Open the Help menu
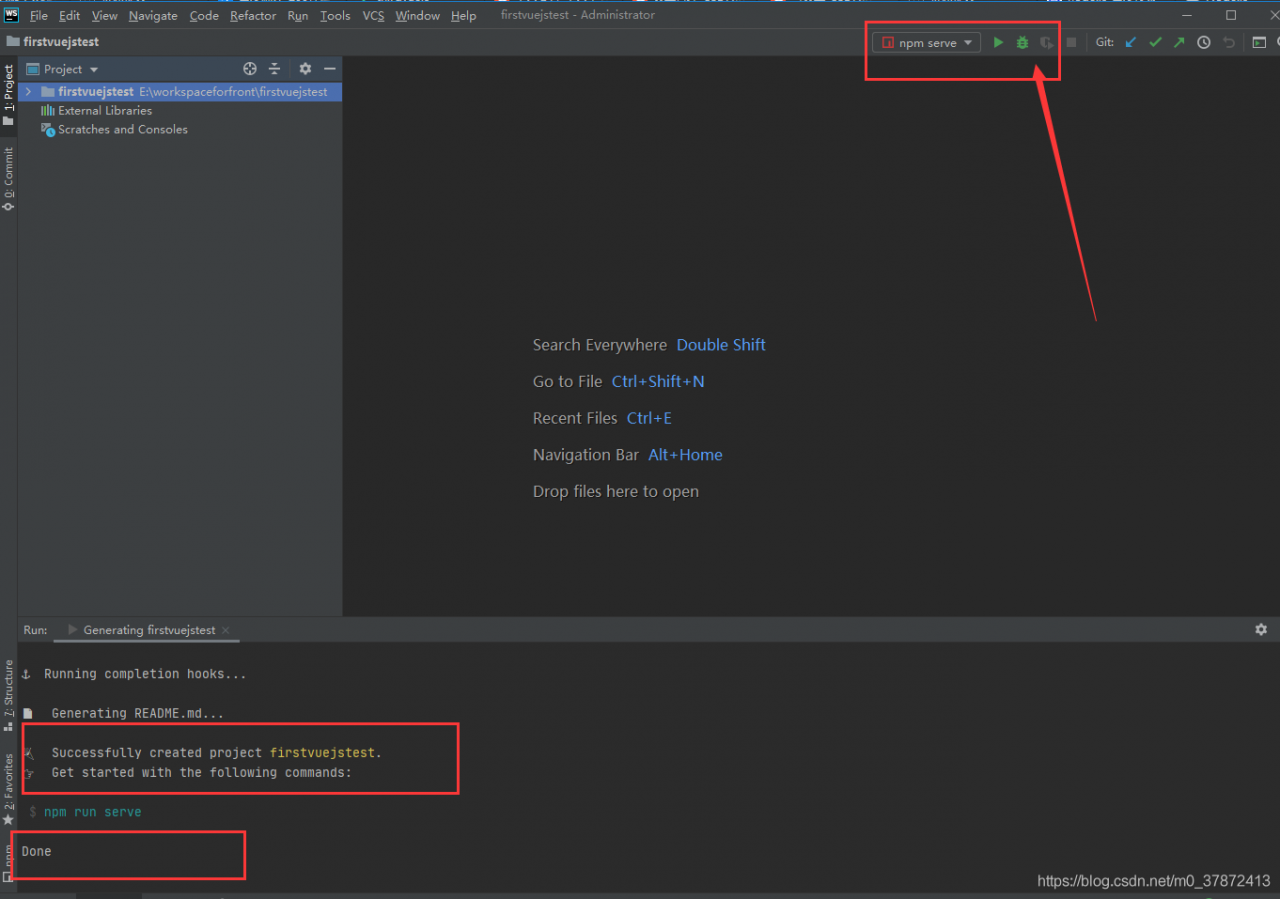 pyautogui.click(x=463, y=16)
